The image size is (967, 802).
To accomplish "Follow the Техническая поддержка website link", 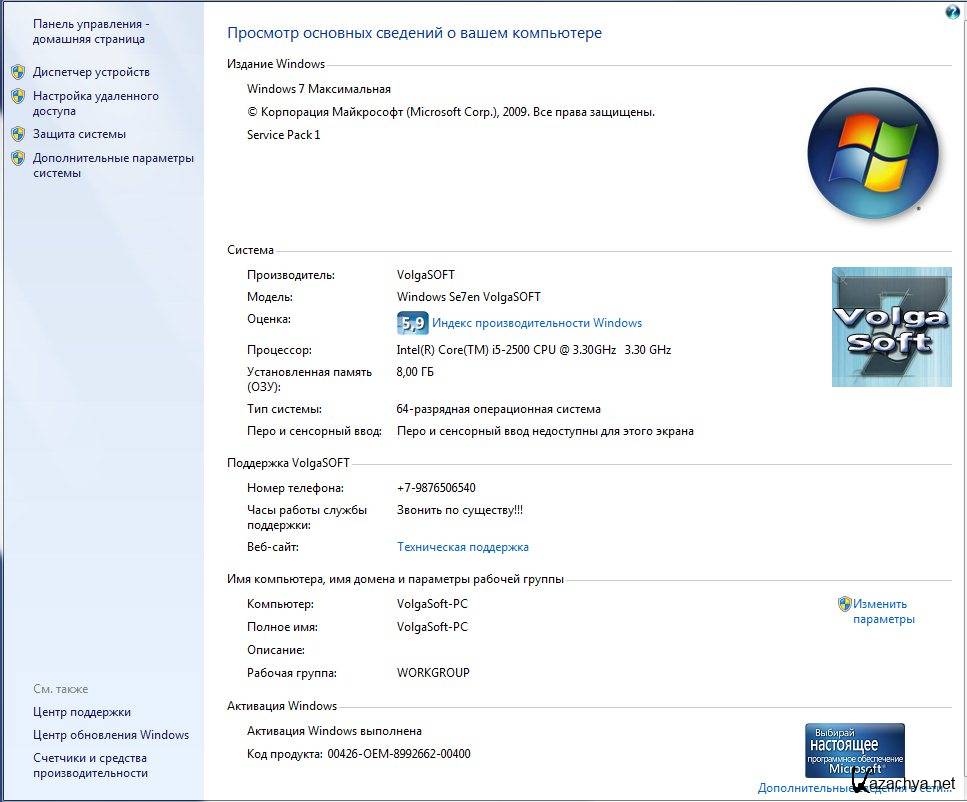I will click(462, 547).
